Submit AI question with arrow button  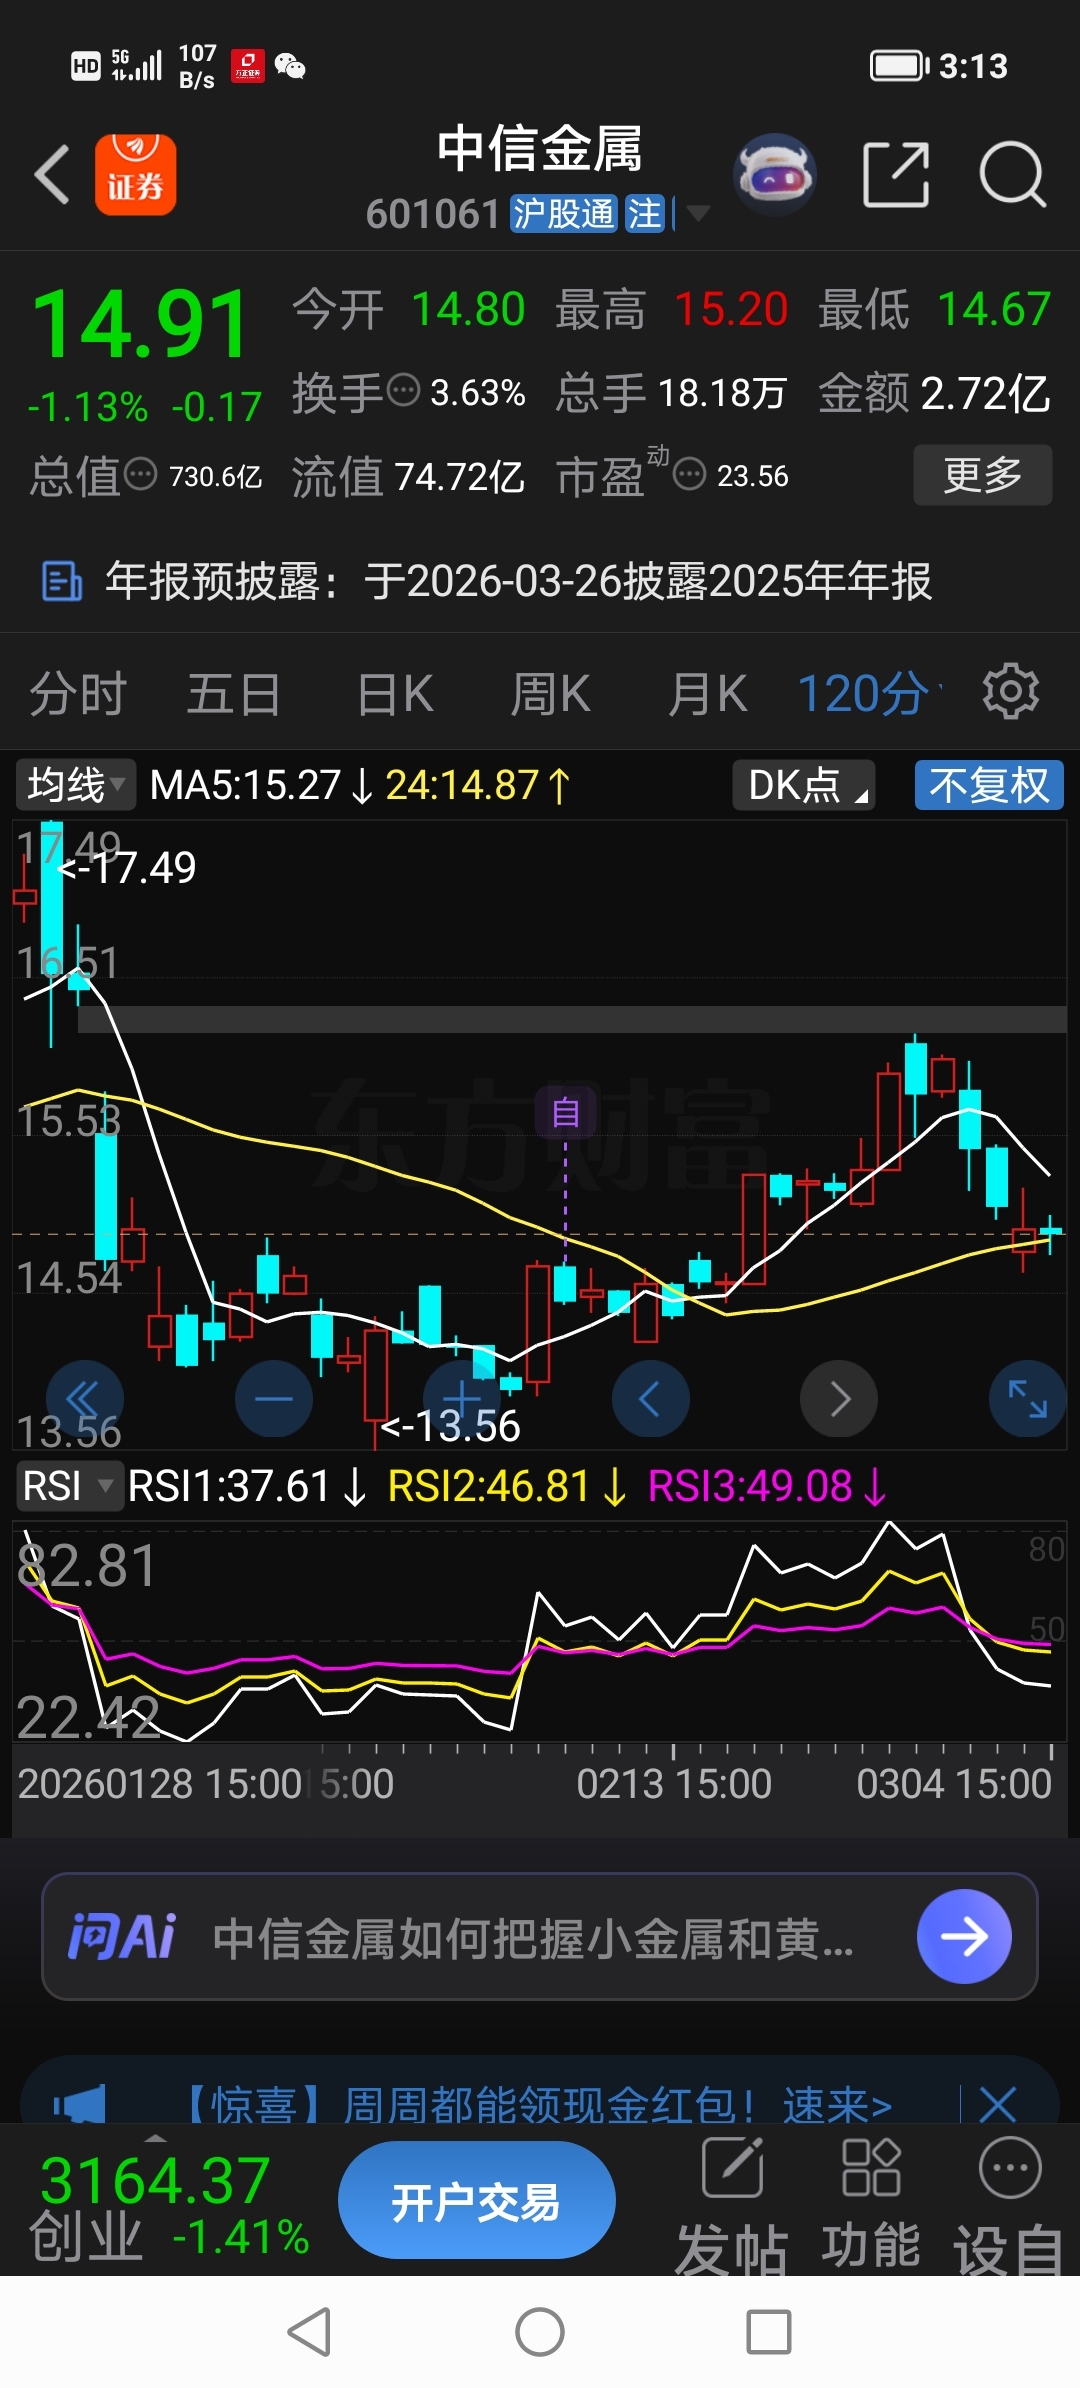pos(964,1937)
